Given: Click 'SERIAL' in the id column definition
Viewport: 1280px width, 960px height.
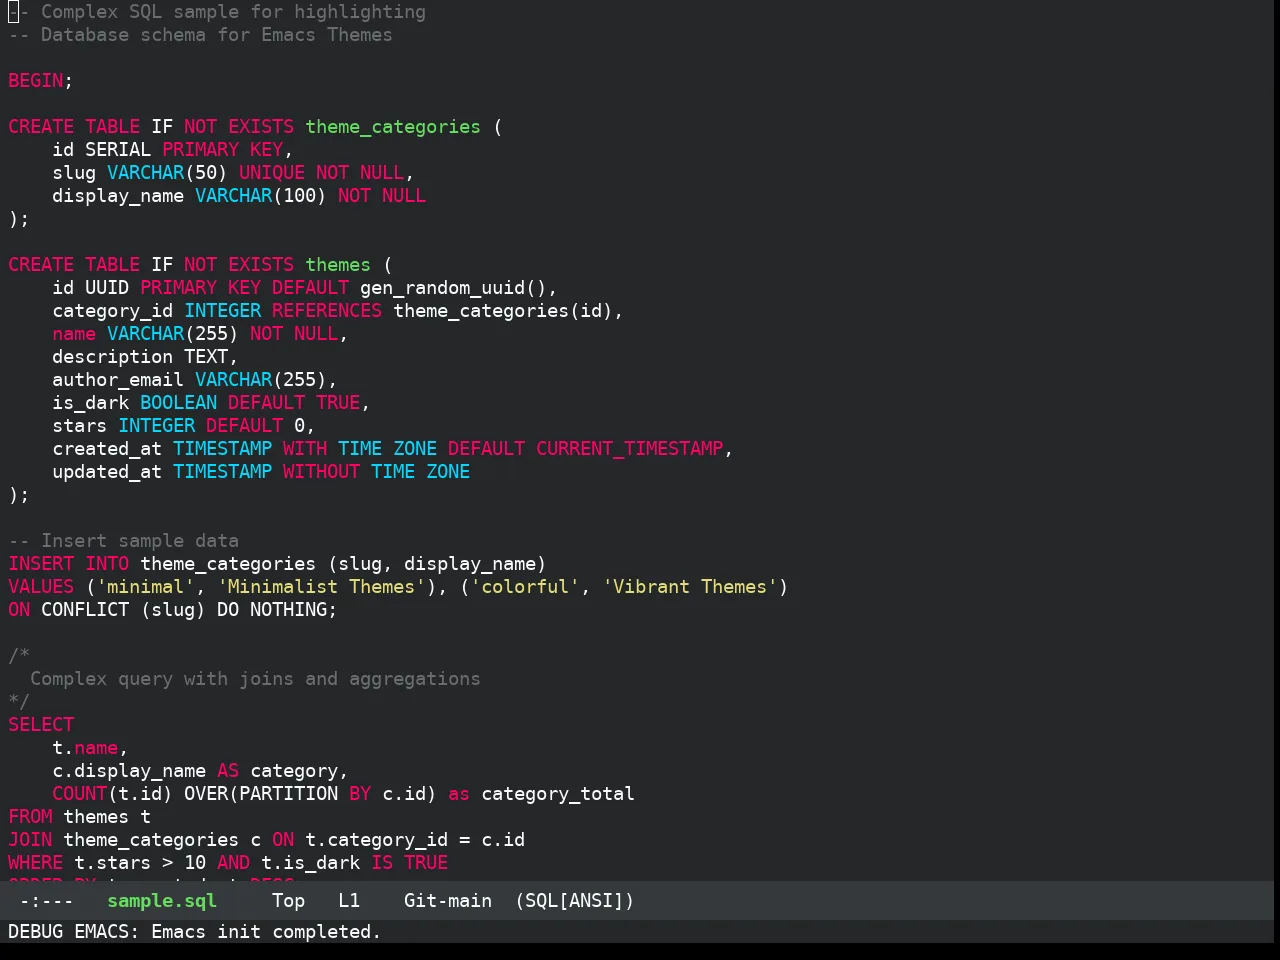Looking at the screenshot, I should click(118, 150).
